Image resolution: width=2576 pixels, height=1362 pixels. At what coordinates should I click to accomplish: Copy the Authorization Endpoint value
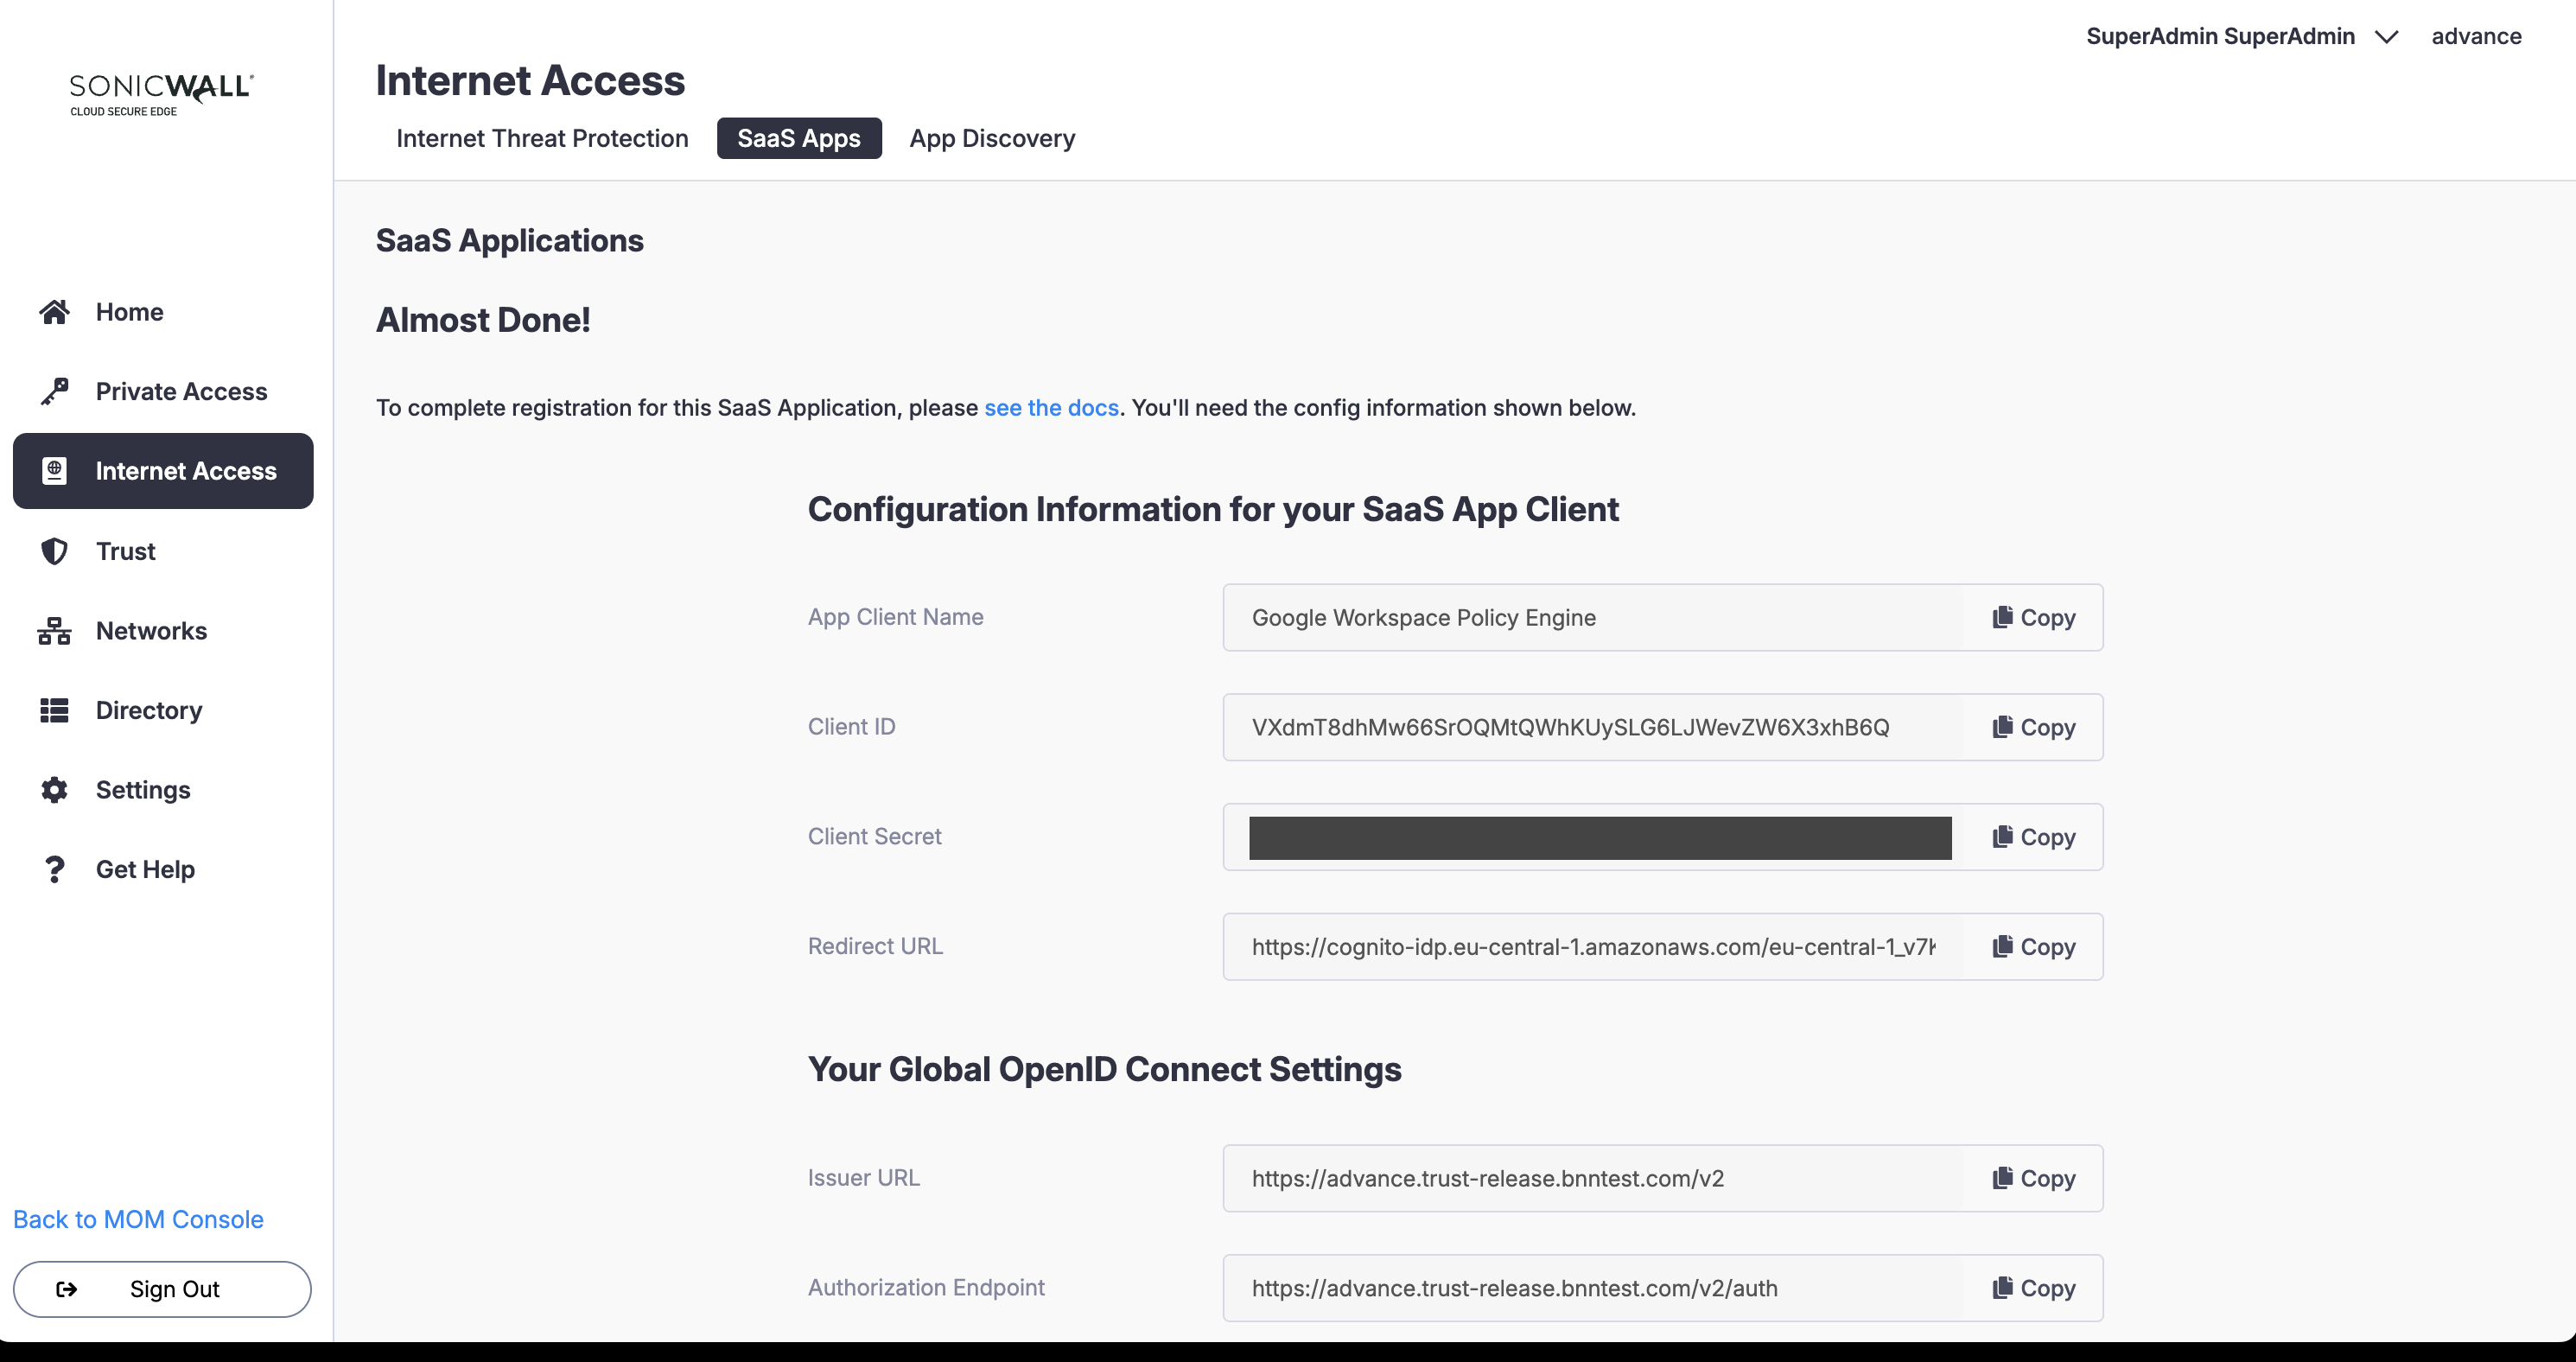pyautogui.click(x=2033, y=1288)
